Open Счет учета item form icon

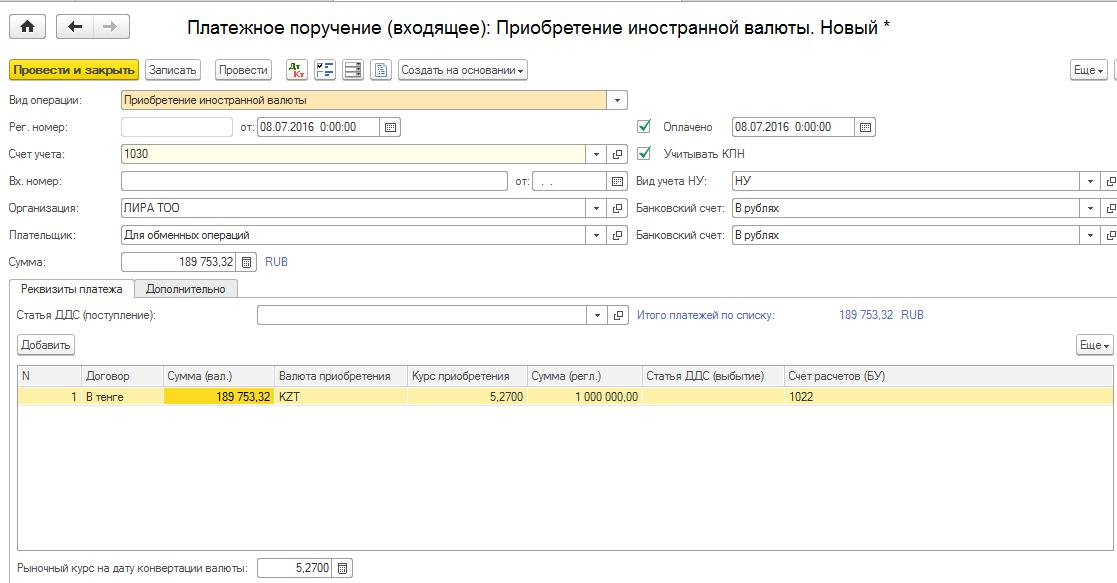pyautogui.click(x=617, y=154)
